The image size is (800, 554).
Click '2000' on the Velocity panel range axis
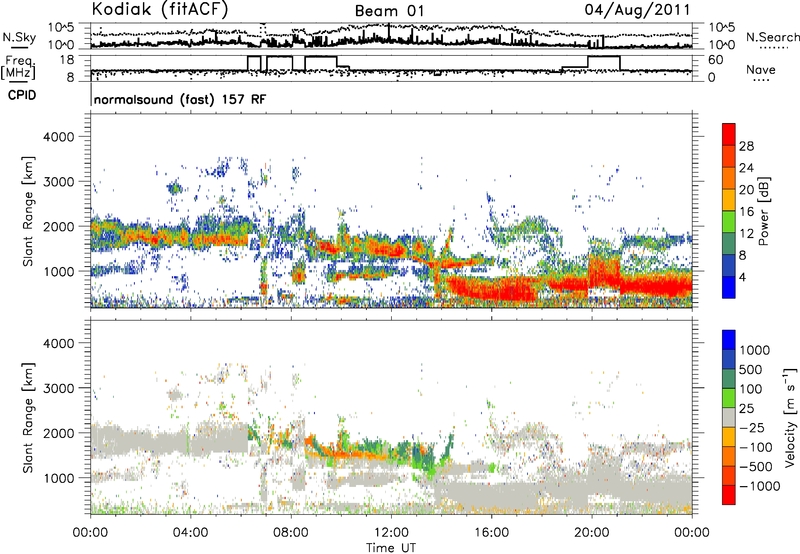point(58,433)
